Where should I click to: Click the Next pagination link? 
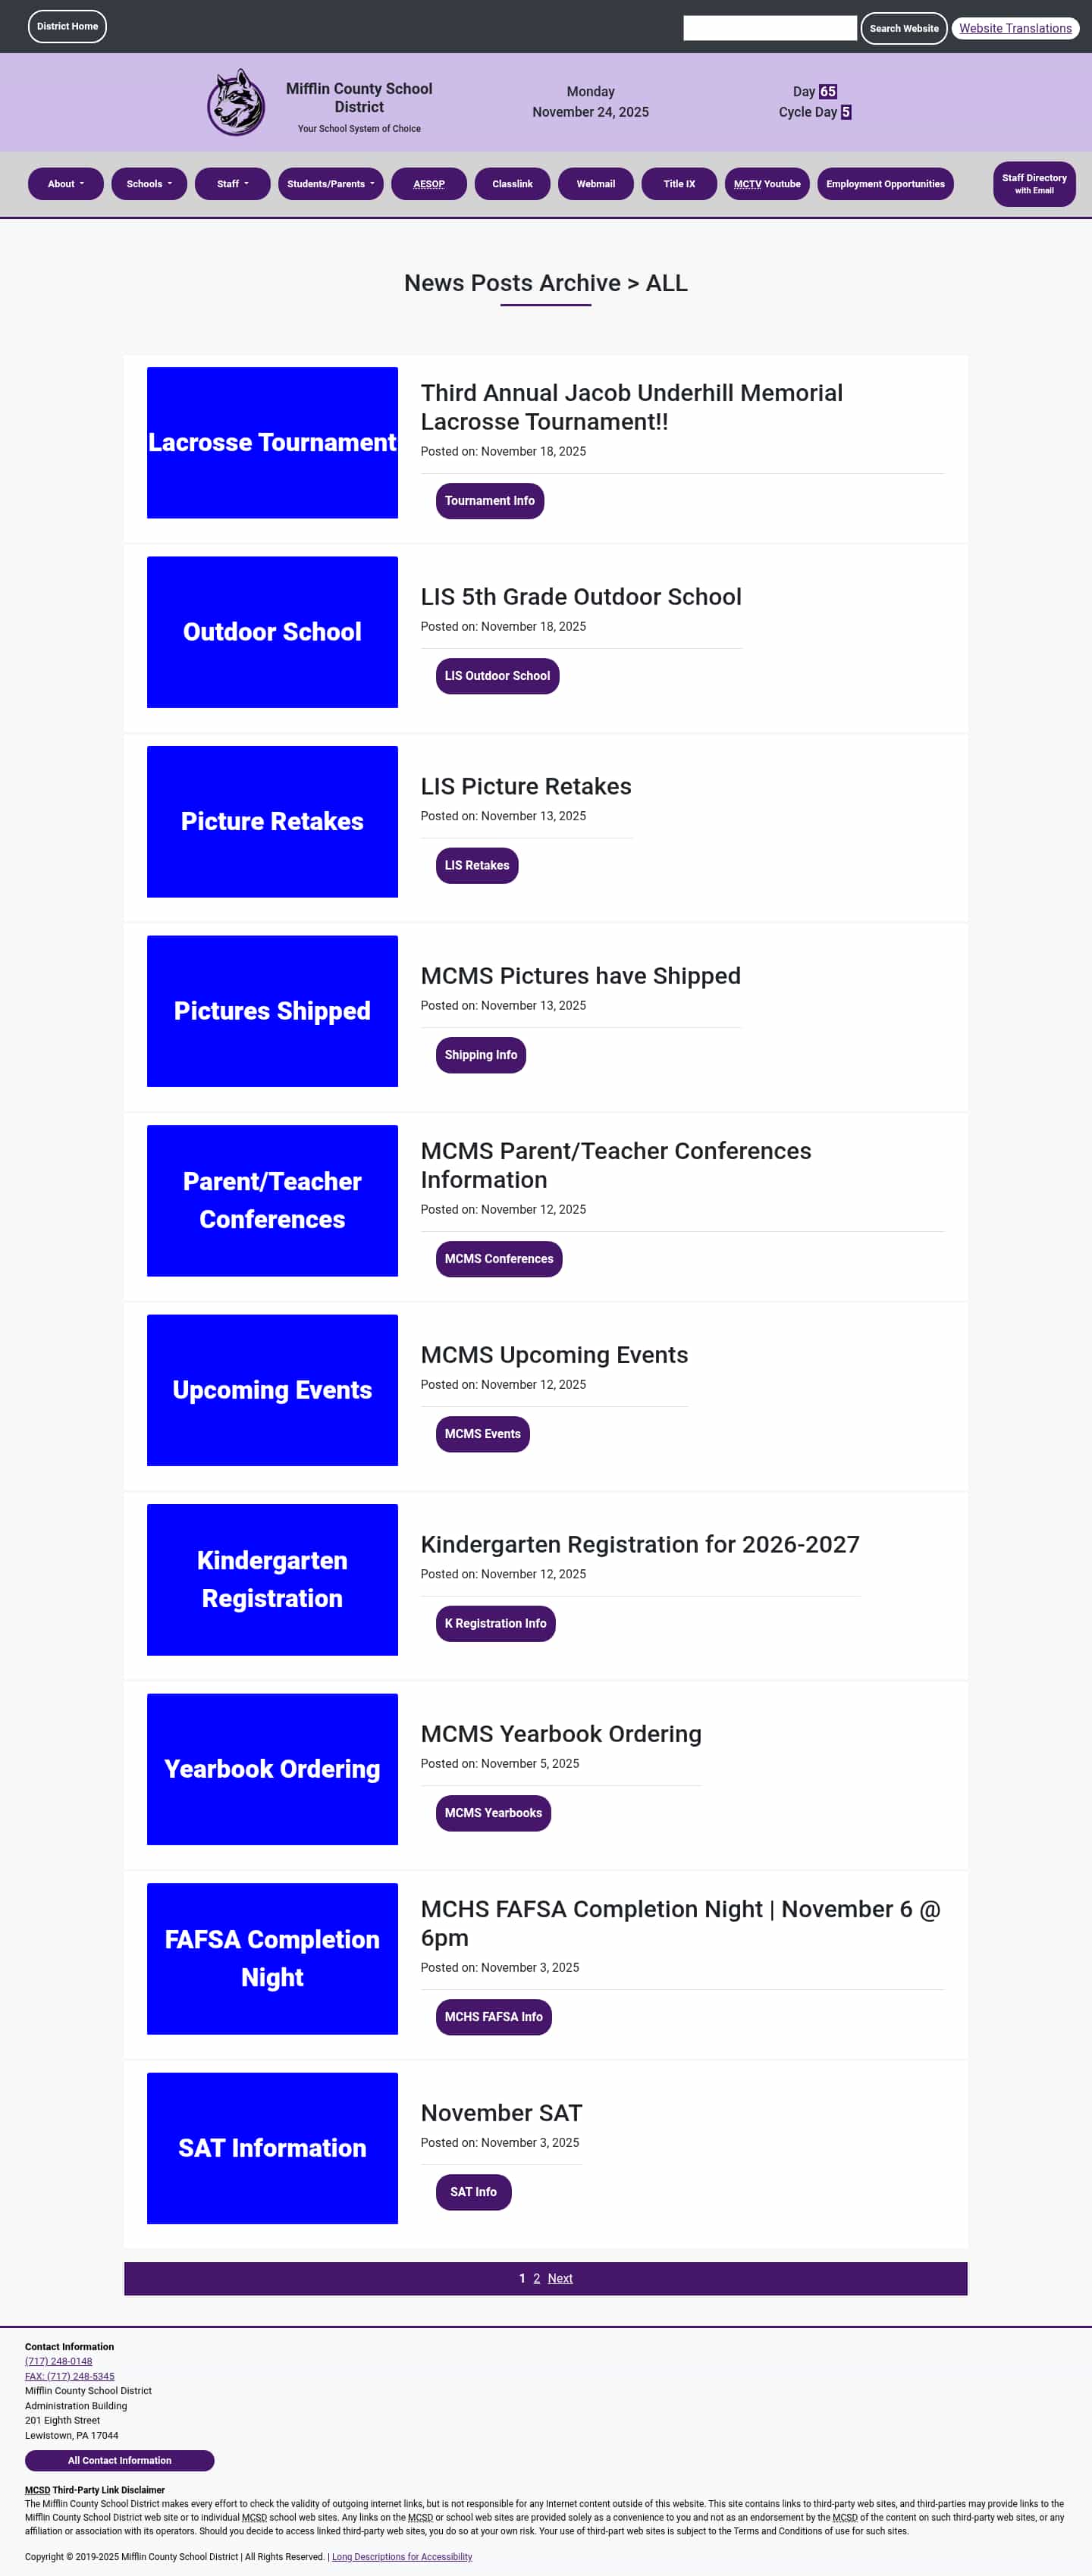pyautogui.click(x=560, y=2278)
